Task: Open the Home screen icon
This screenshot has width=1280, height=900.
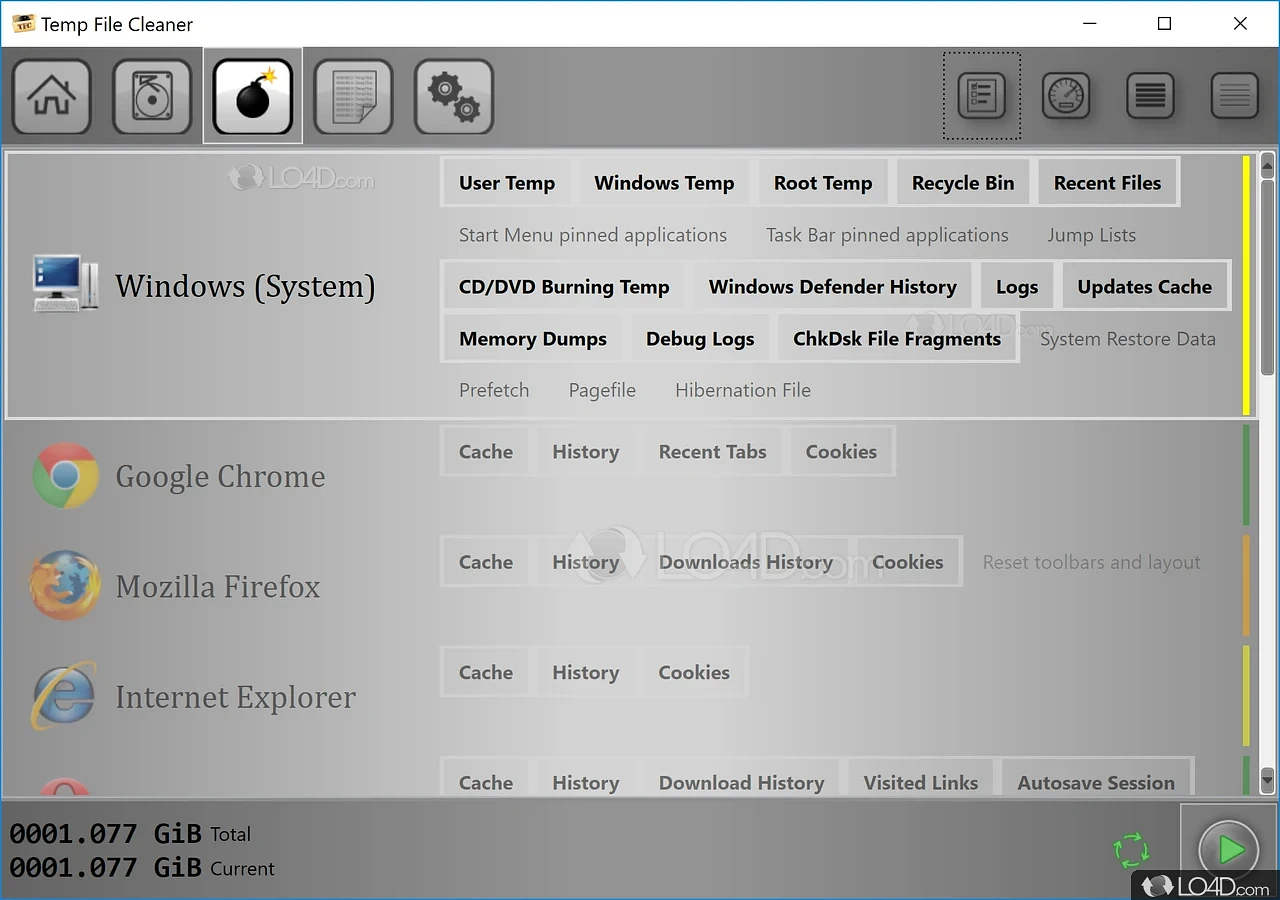Action: click(52, 97)
